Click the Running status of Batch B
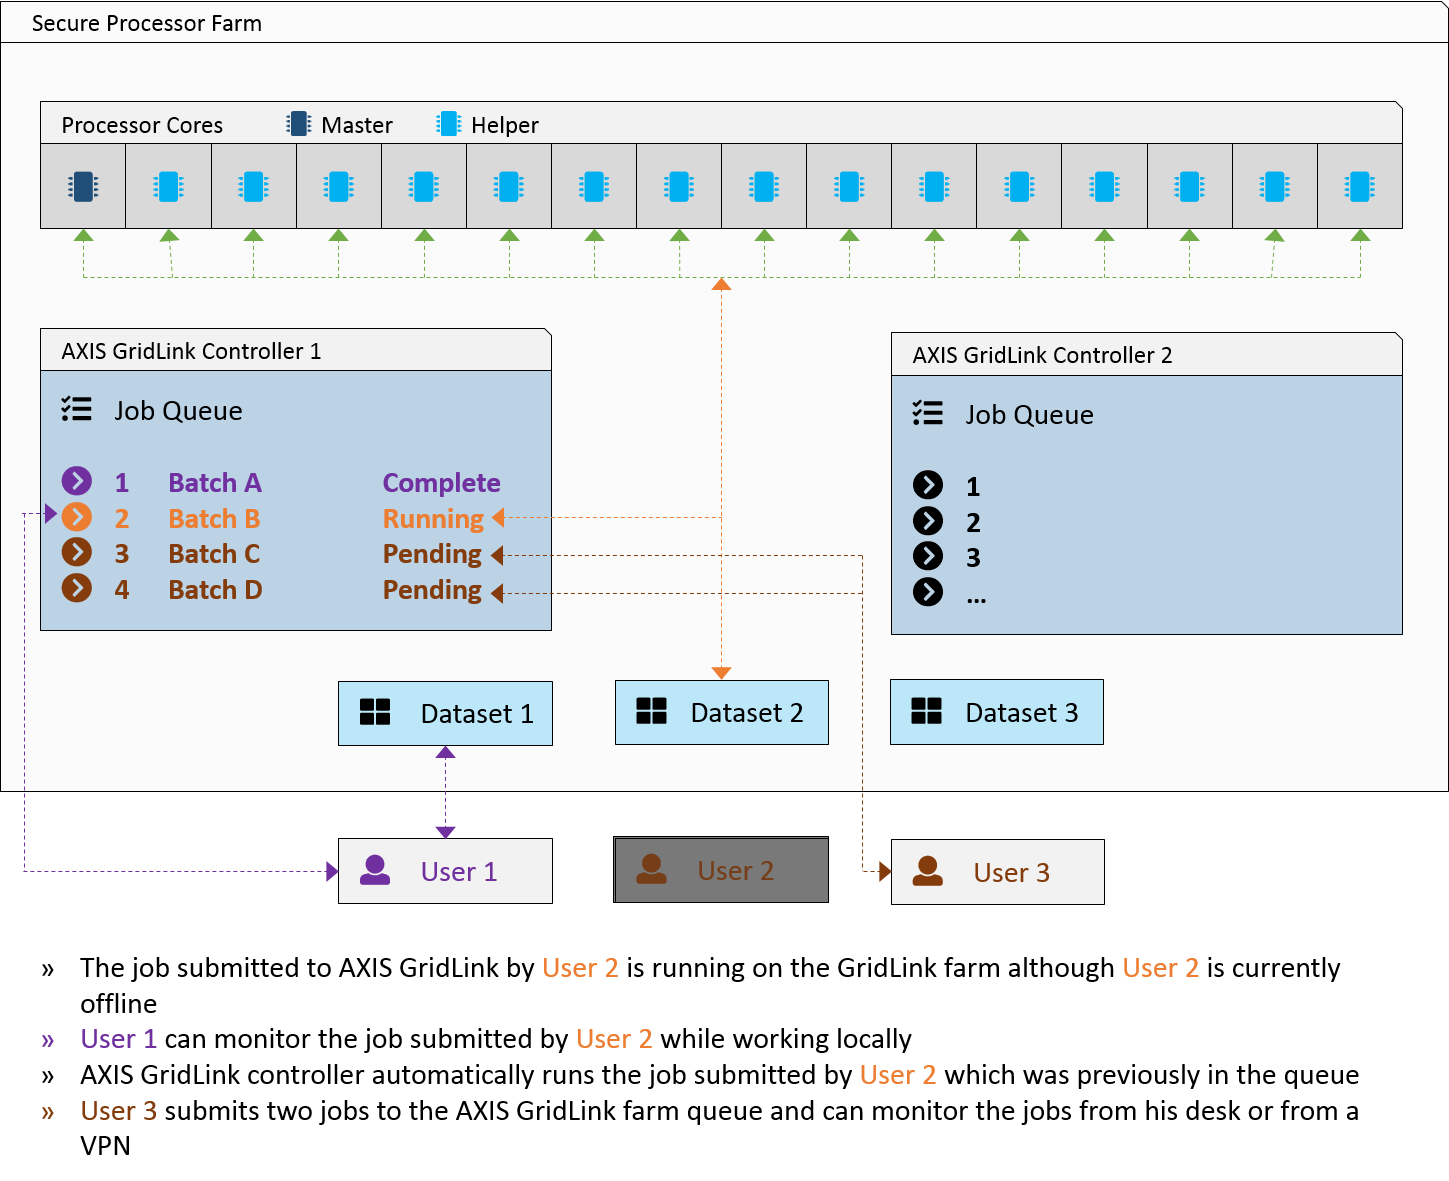 coord(433,519)
